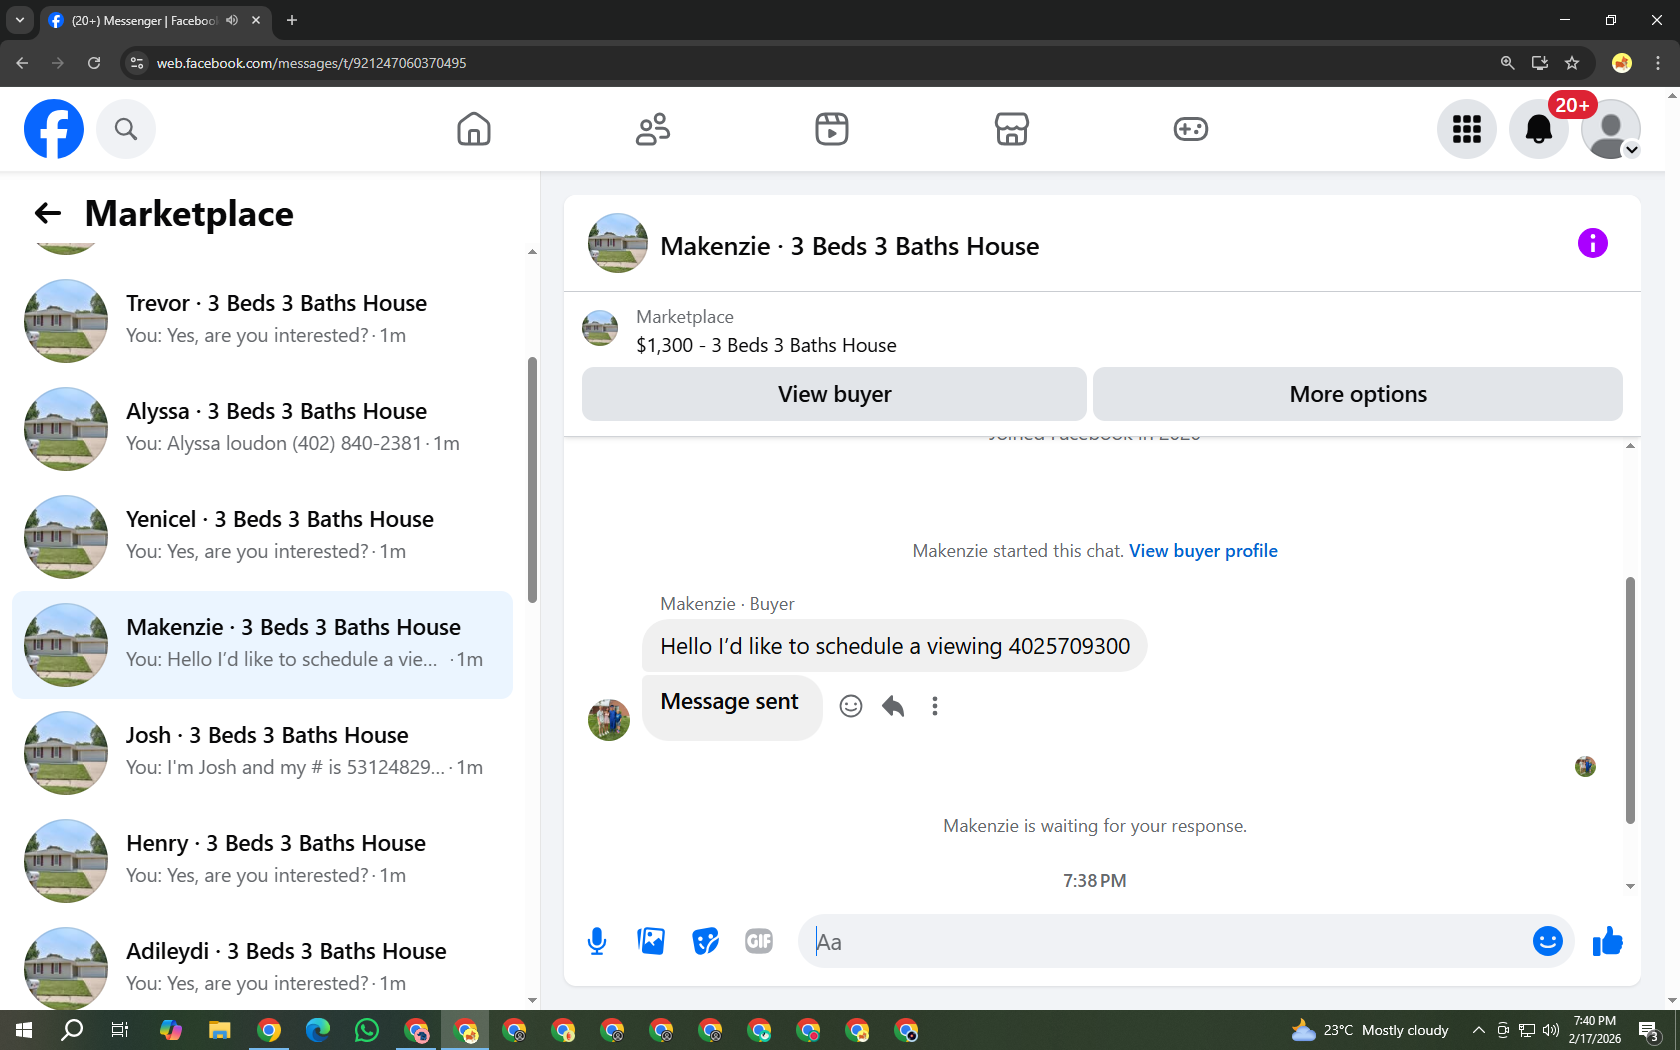Click the back arrow beside Marketplace
Screen dimensions: 1680x1050
48,213
